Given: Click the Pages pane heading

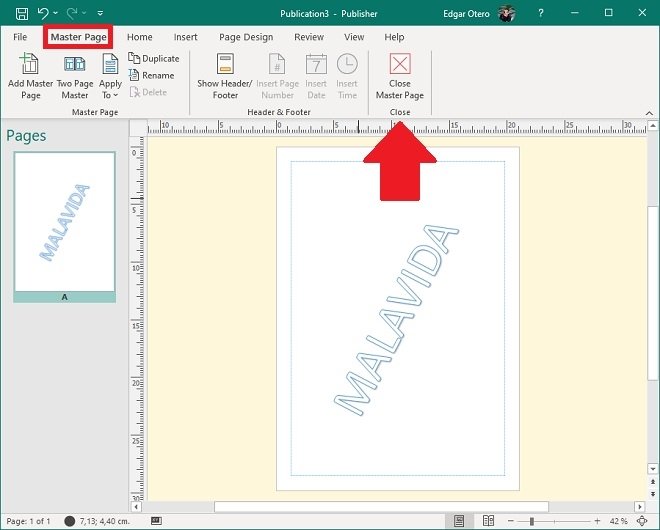Looking at the screenshot, I should 26,136.
